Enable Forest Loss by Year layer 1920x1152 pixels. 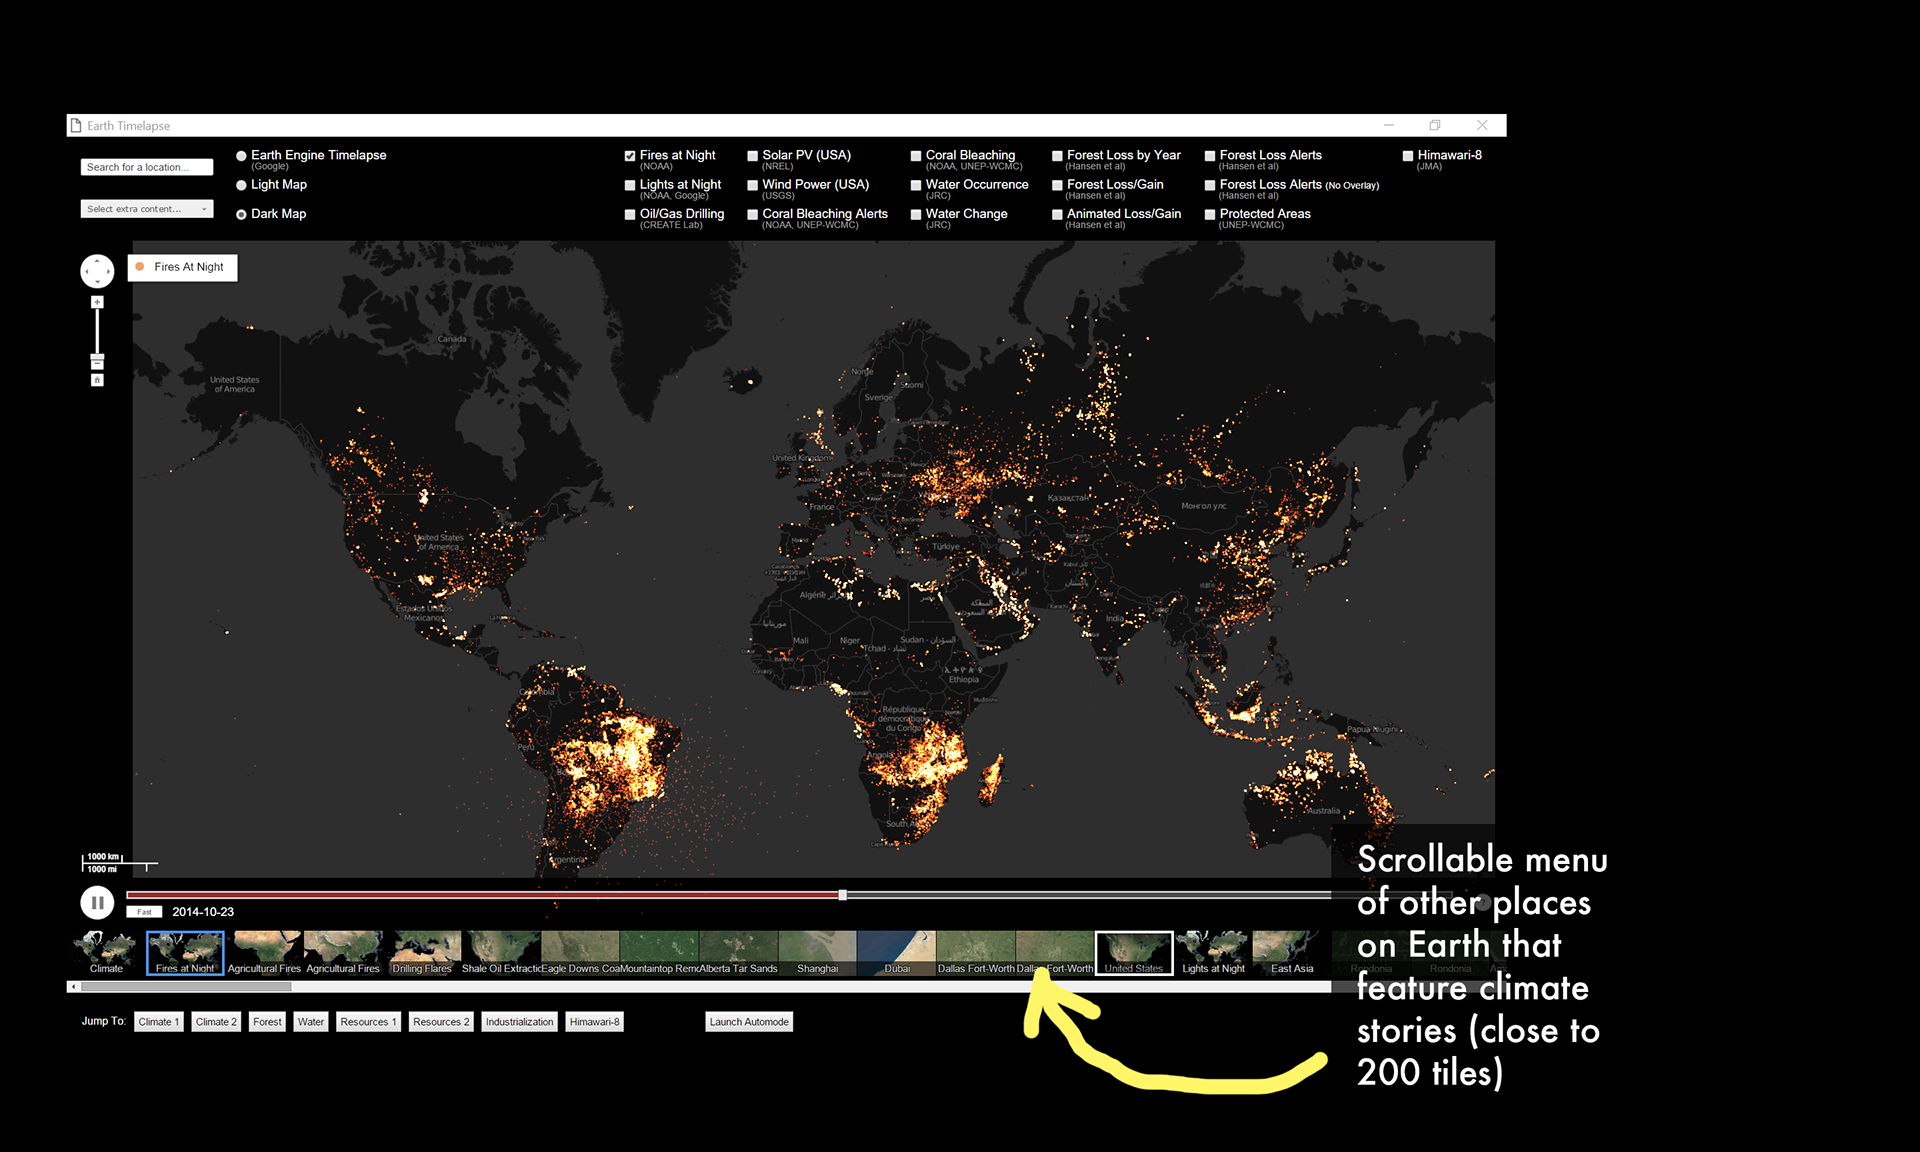point(1057,156)
